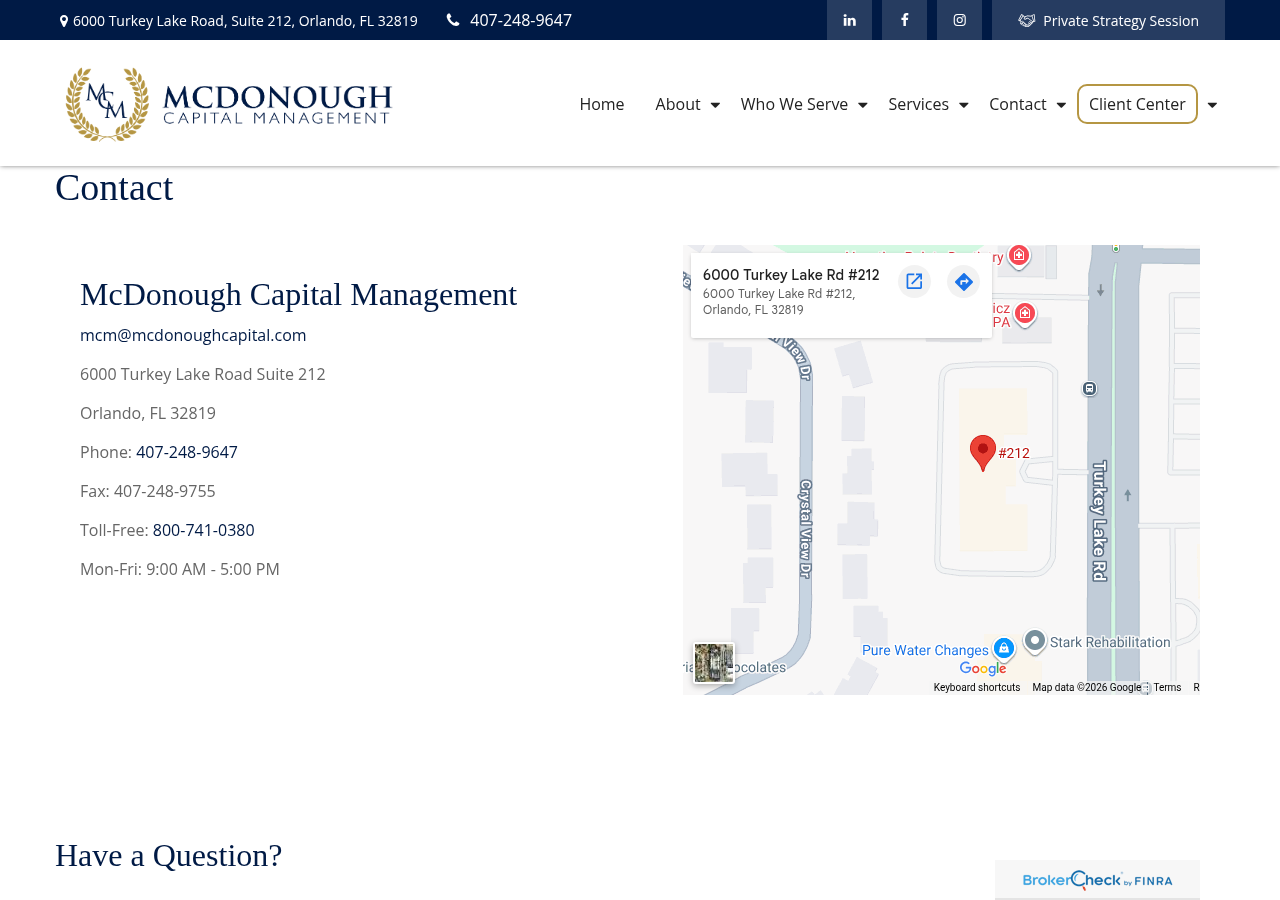Viewport: 1280px width, 900px height.
Task: Click the Fax: 407-248-9755 text
Action: [x=148, y=491]
